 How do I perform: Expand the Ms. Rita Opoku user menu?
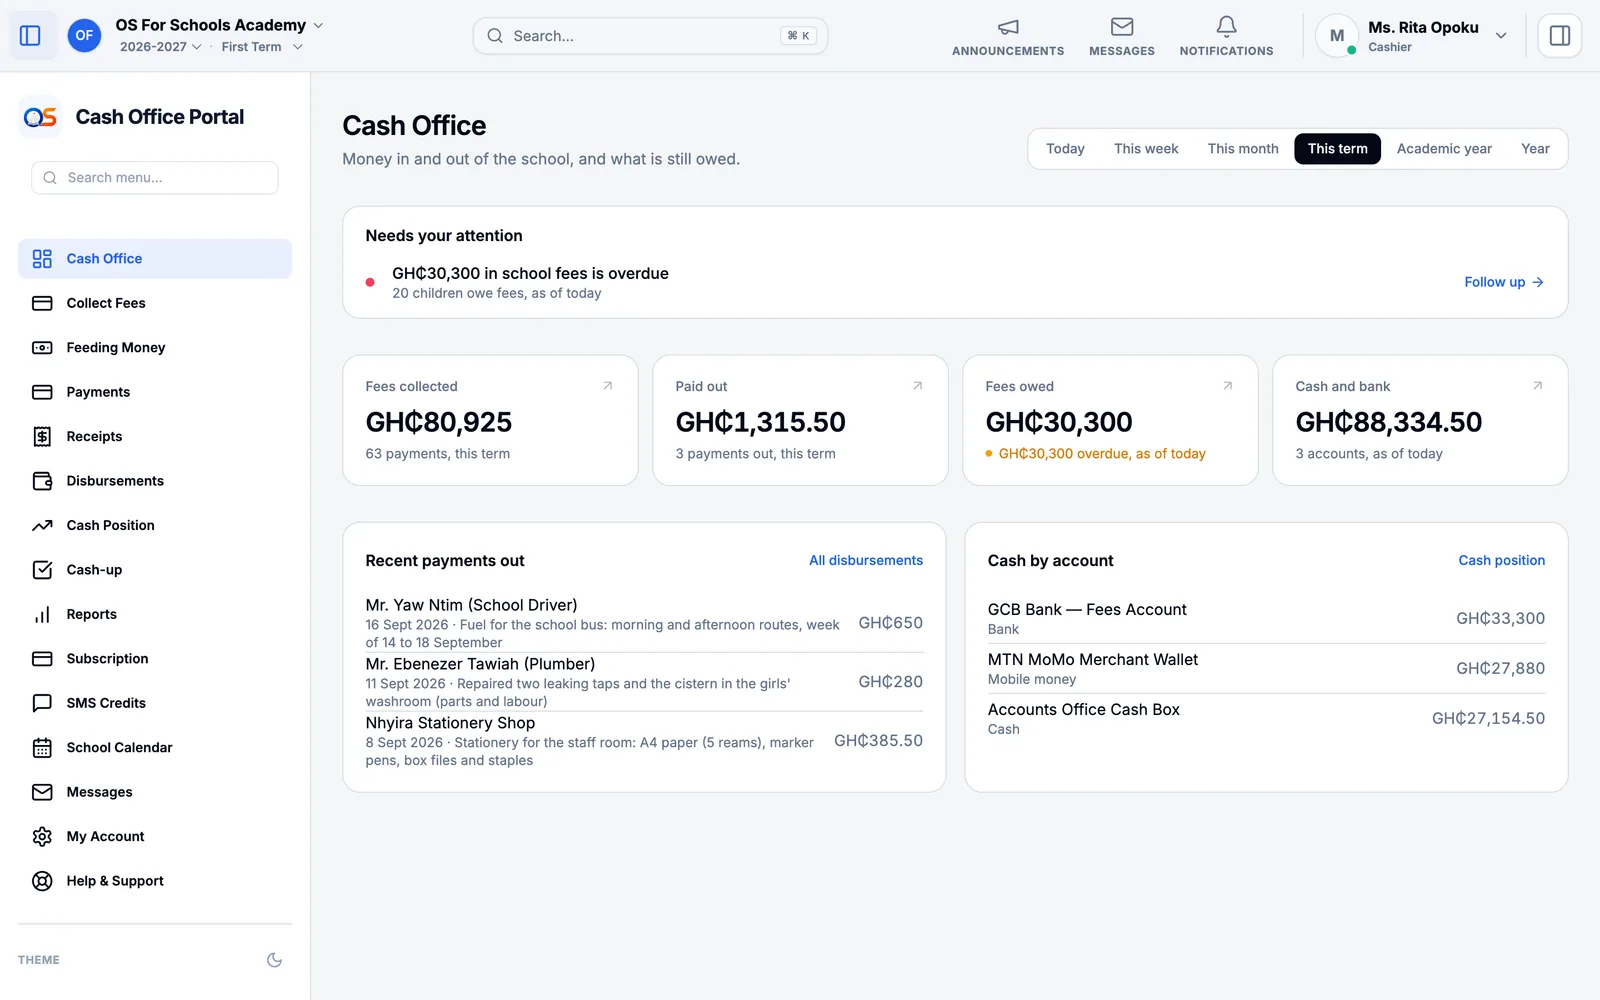1413,36
